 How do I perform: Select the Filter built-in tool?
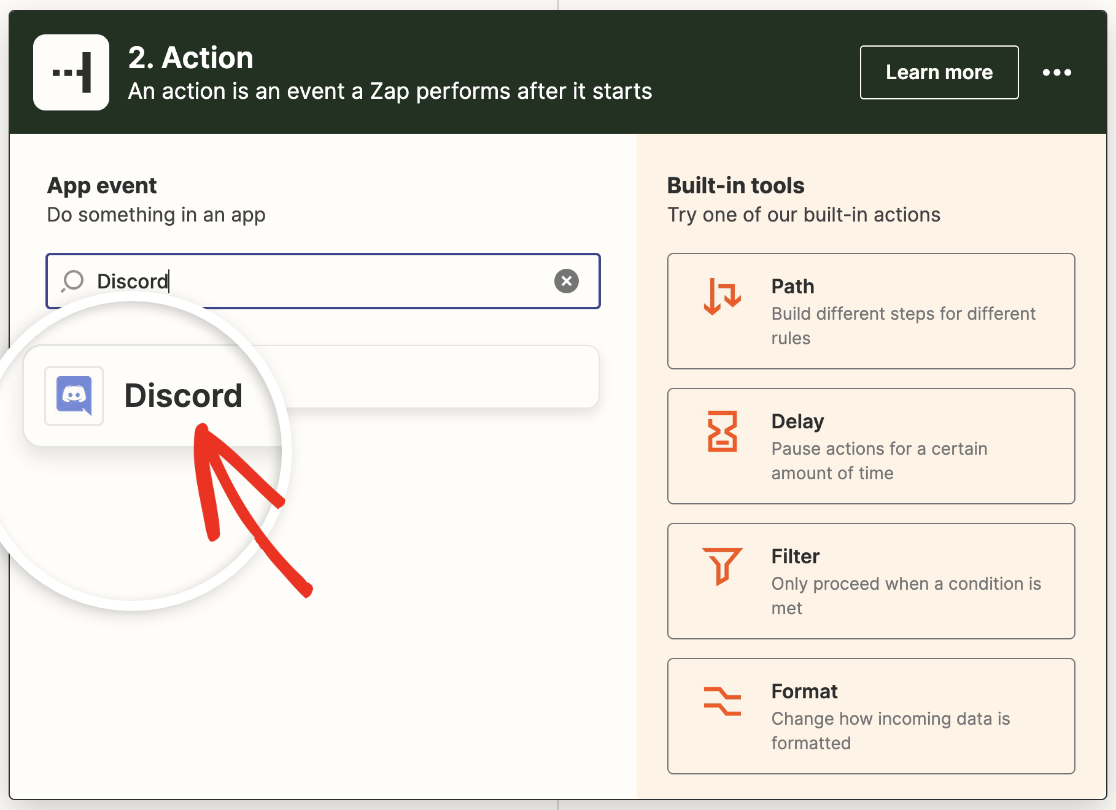(x=871, y=581)
